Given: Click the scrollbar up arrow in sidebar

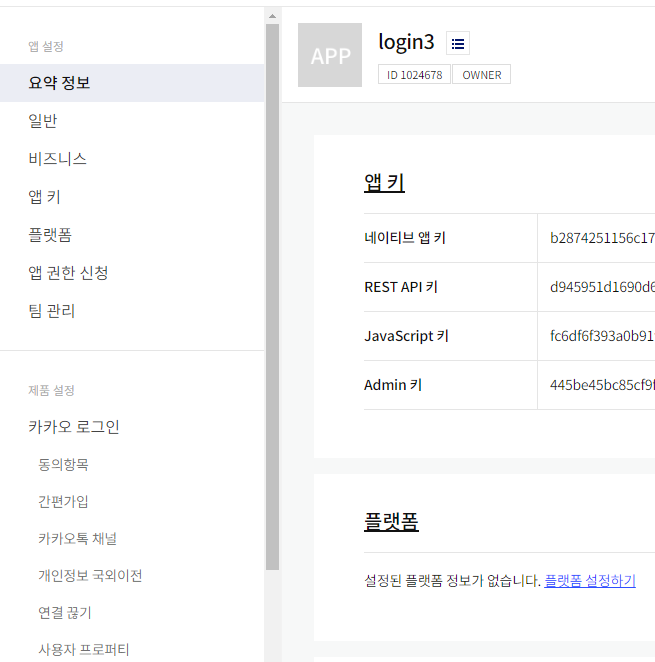Looking at the screenshot, I should 272,16.
